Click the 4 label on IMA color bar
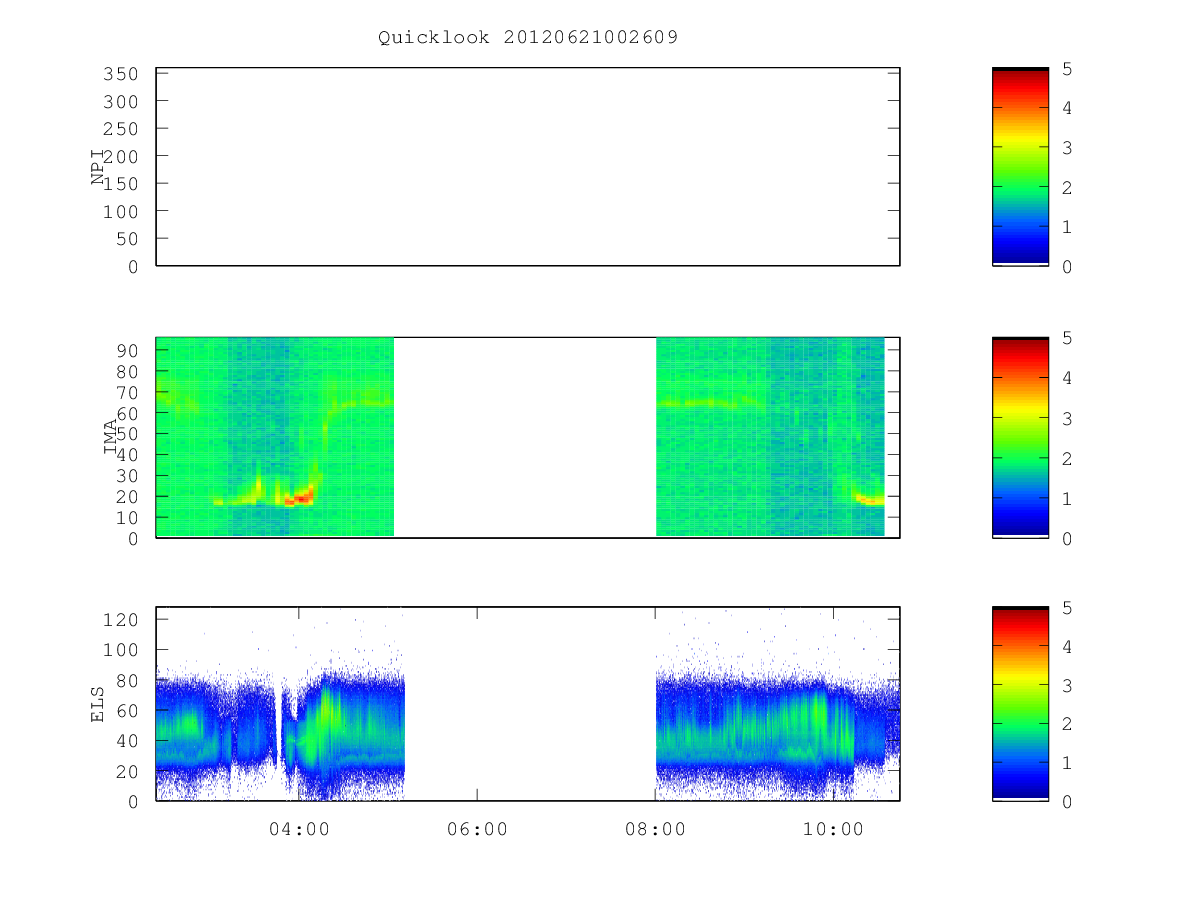 pos(1068,378)
